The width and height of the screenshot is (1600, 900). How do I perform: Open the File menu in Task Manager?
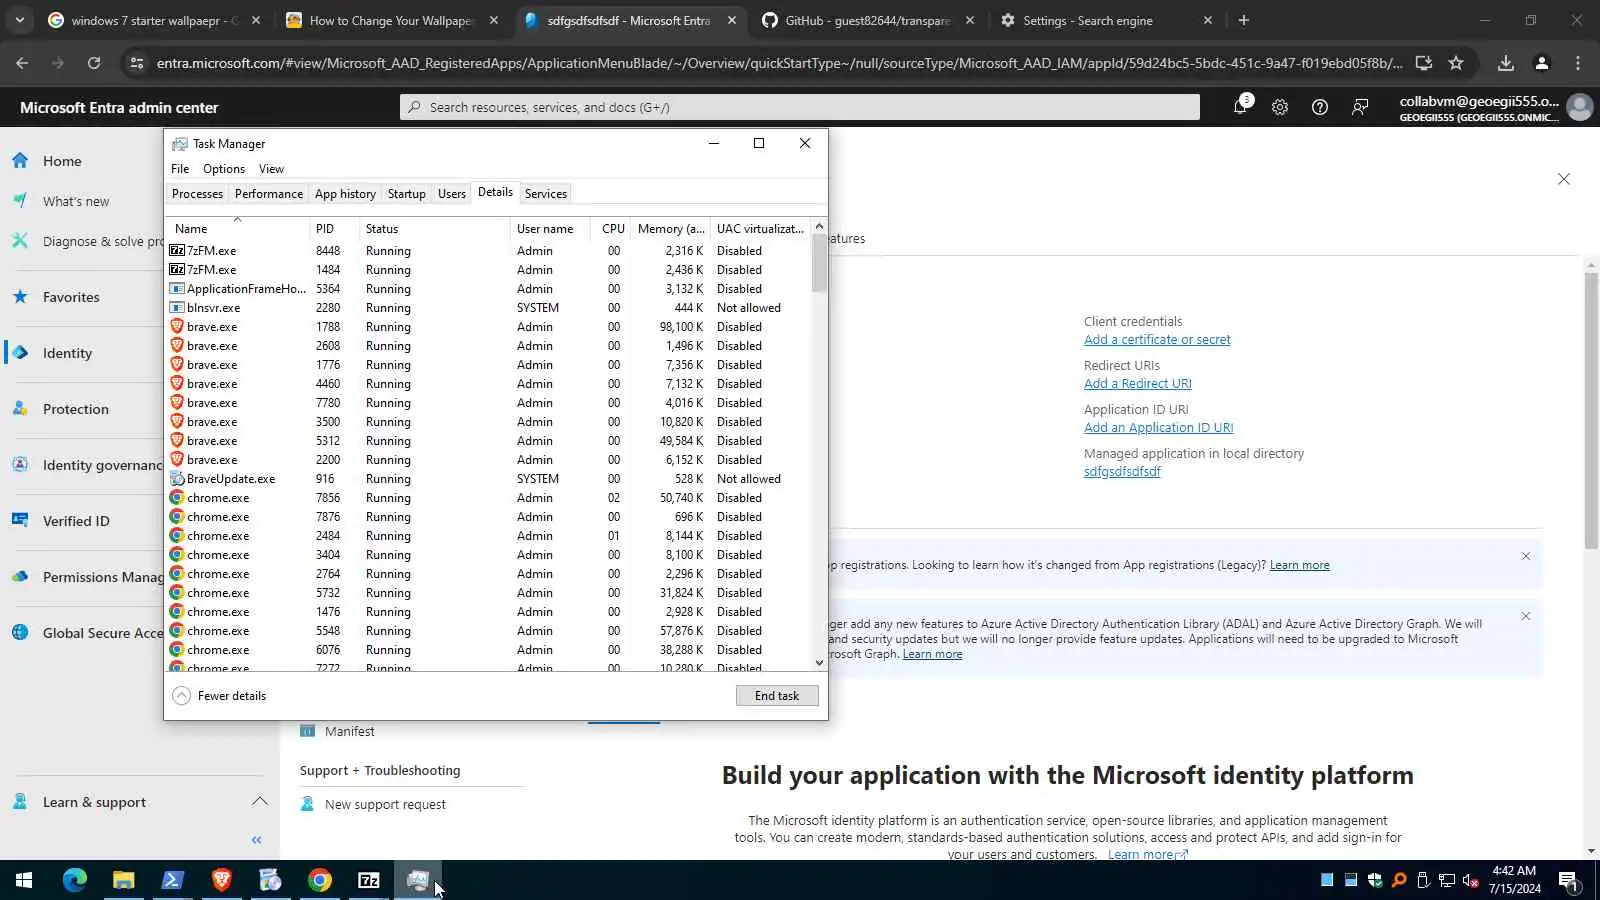tap(180, 169)
